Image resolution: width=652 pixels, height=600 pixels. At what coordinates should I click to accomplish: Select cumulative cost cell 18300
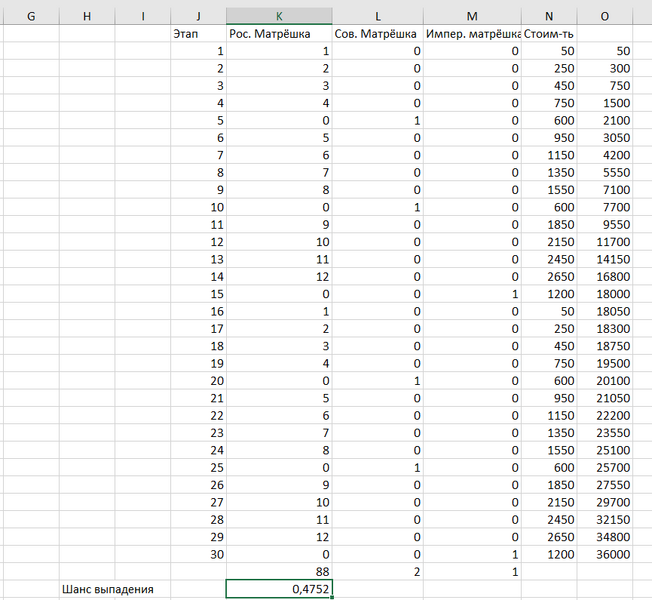tap(605, 328)
